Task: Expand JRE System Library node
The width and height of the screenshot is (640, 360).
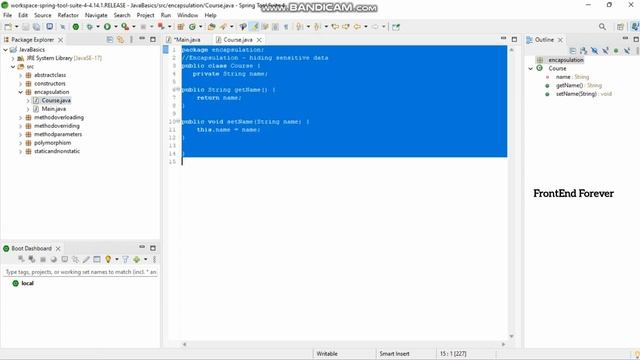Action: pos(13,58)
